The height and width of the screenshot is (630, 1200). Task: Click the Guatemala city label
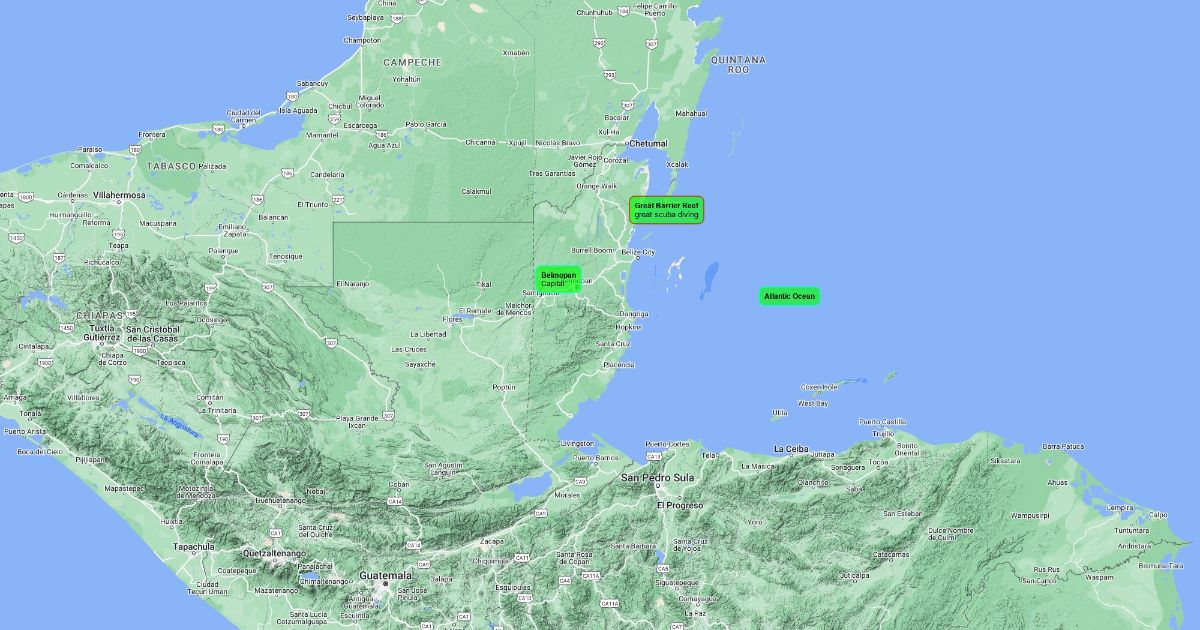click(x=385, y=576)
